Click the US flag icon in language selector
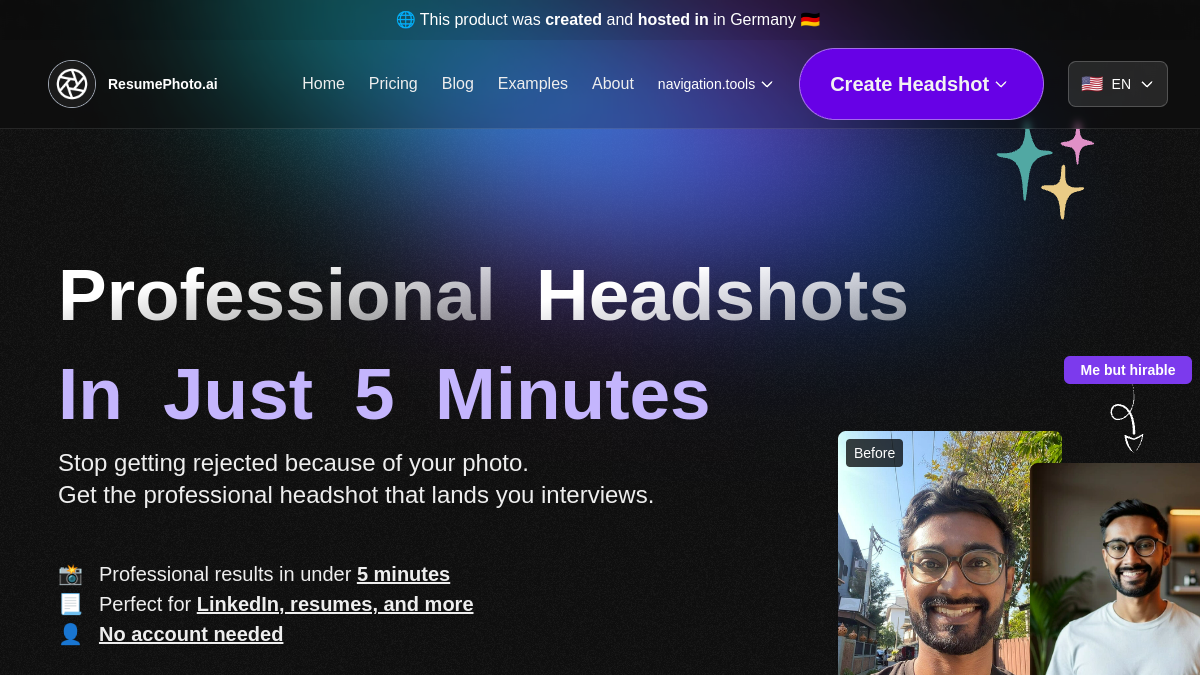 coord(1092,84)
